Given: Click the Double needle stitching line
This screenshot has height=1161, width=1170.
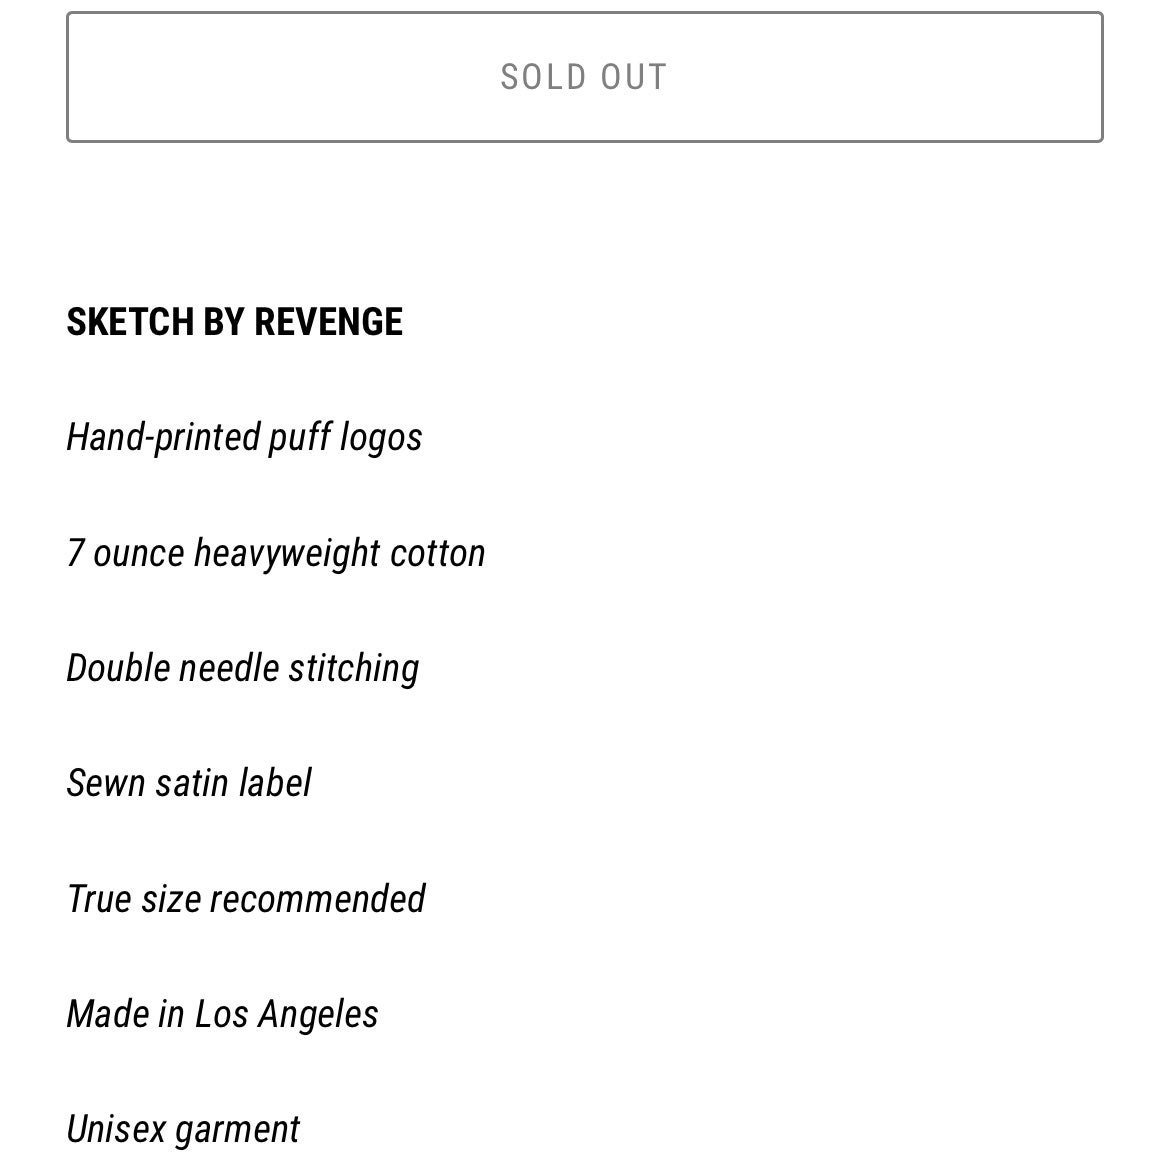Looking at the screenshot, I should (243, 669).
